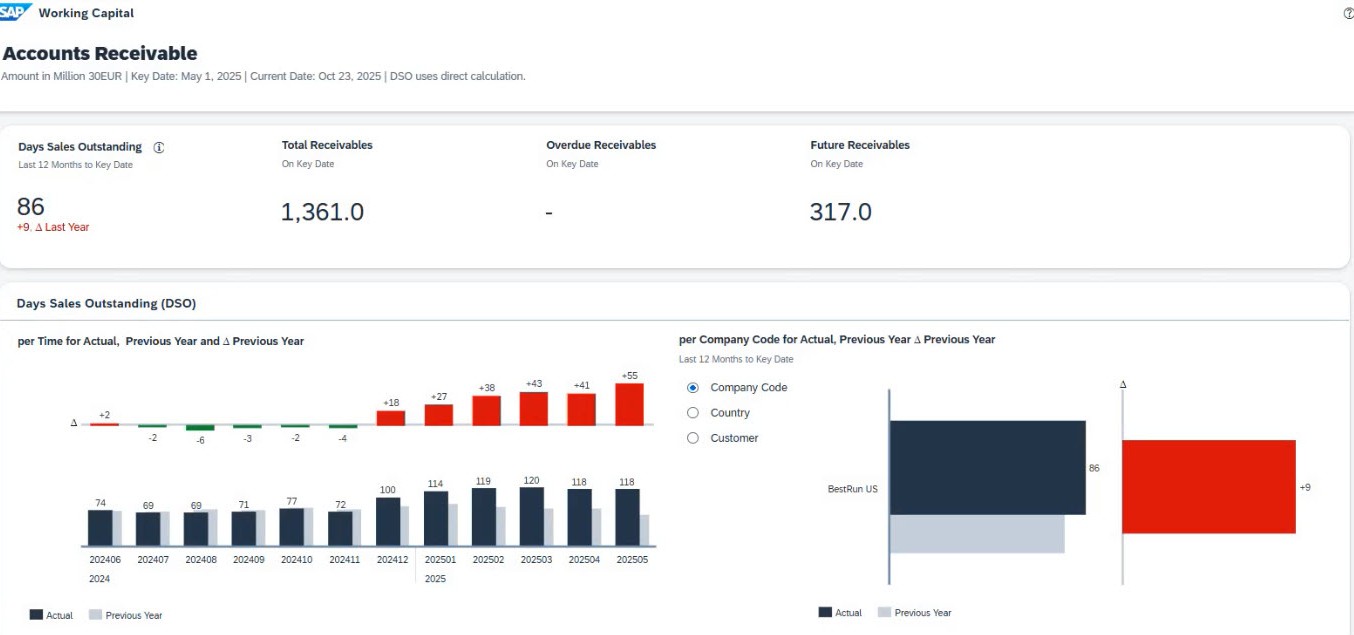
Task: Select the Customer radio button
Action: 692,438
